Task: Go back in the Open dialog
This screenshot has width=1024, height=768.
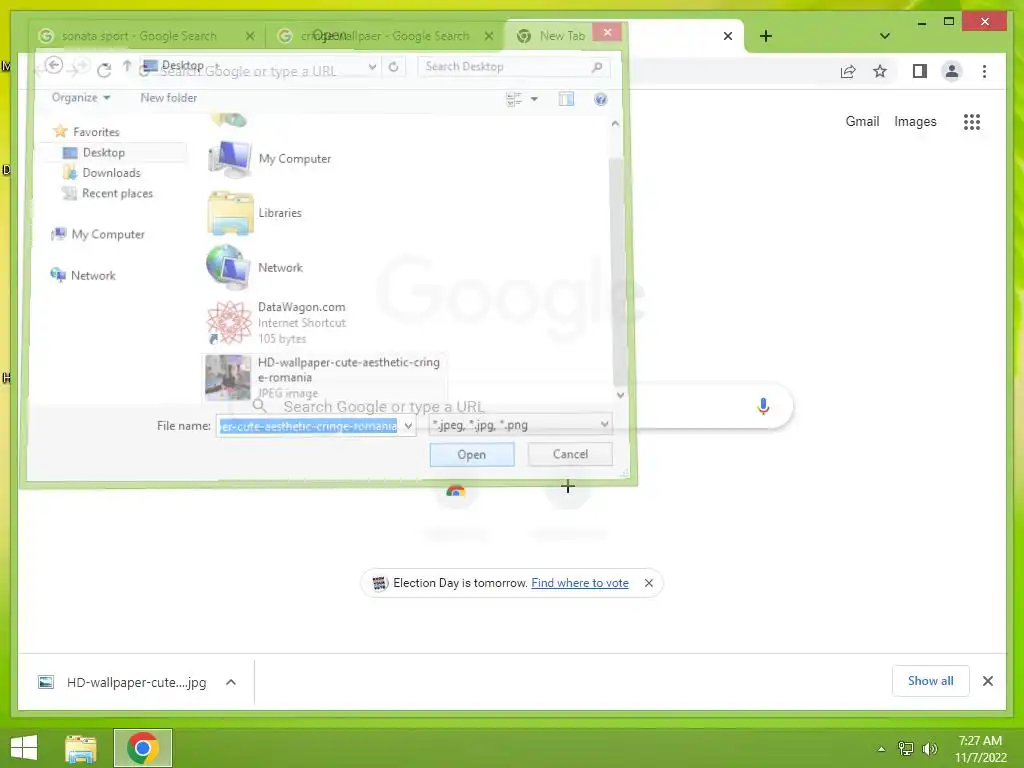Action: [x=54, y=65]
